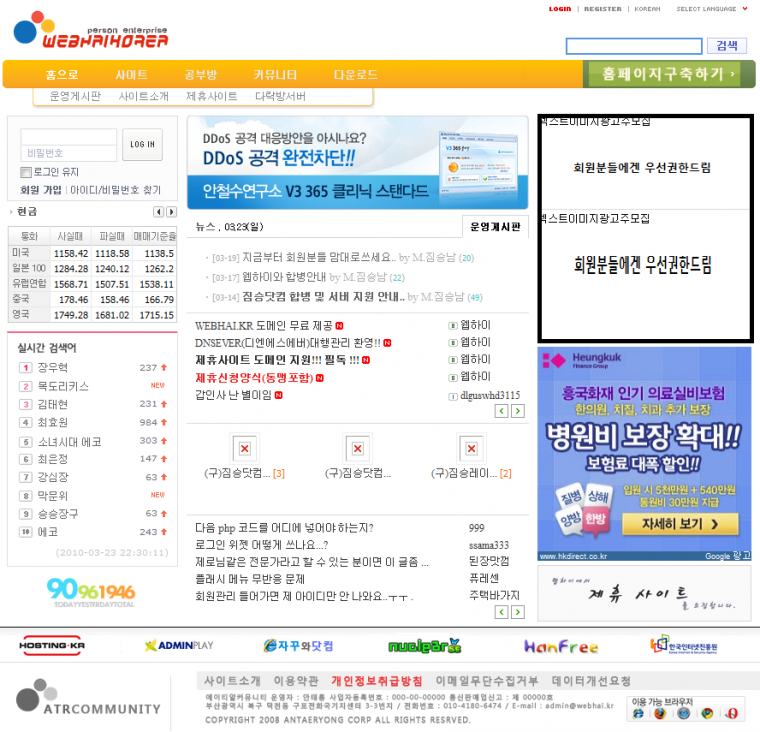Switch to the 운영게시판 tab
The image size is (760, 732).
pyautogui.click(x=495, y=226)
